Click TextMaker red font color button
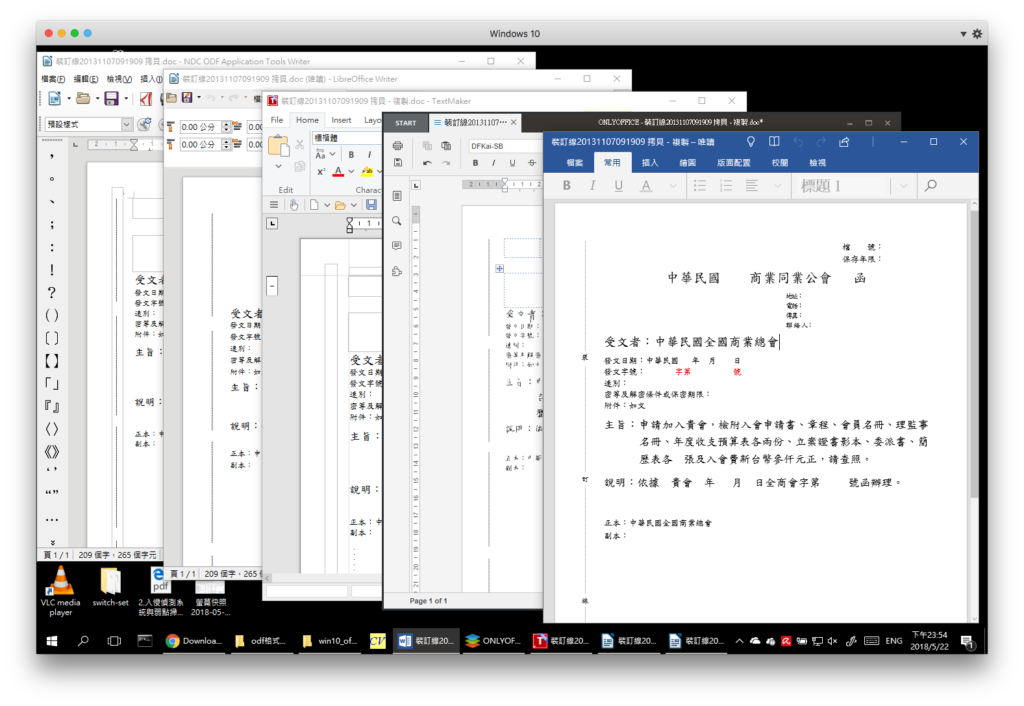Image resolution: width=1024 pixels, height=706 pixels. (338, 172)
